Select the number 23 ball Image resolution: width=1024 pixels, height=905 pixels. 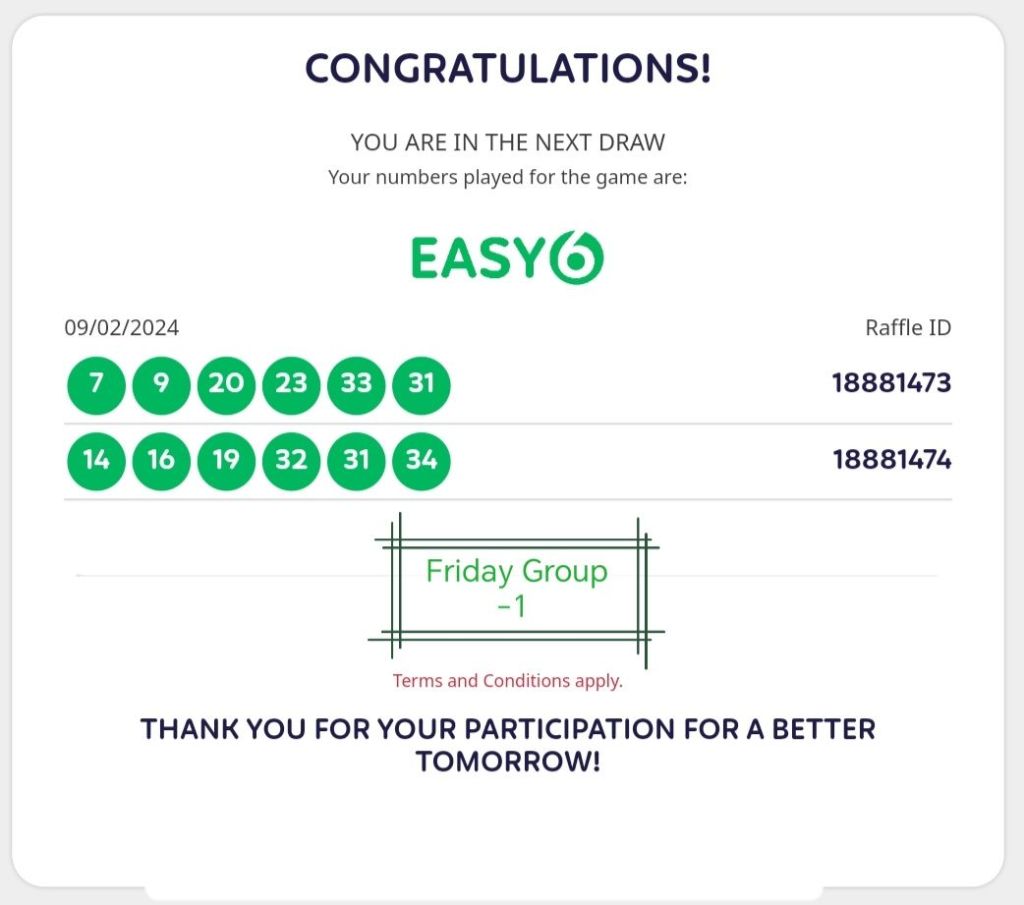coord(291,384)
